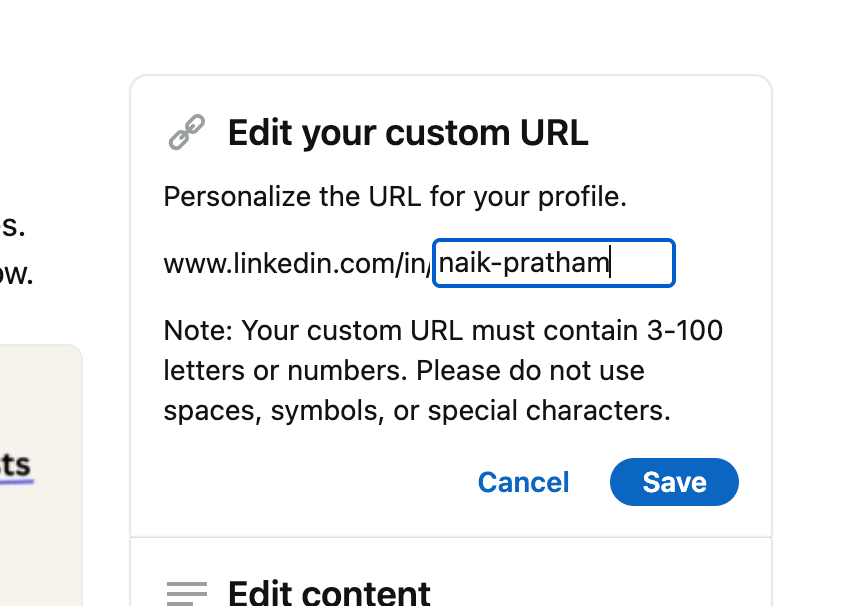Select the "Edit your custom URL" heading
The image size is (866, 606).
(408, 133)
